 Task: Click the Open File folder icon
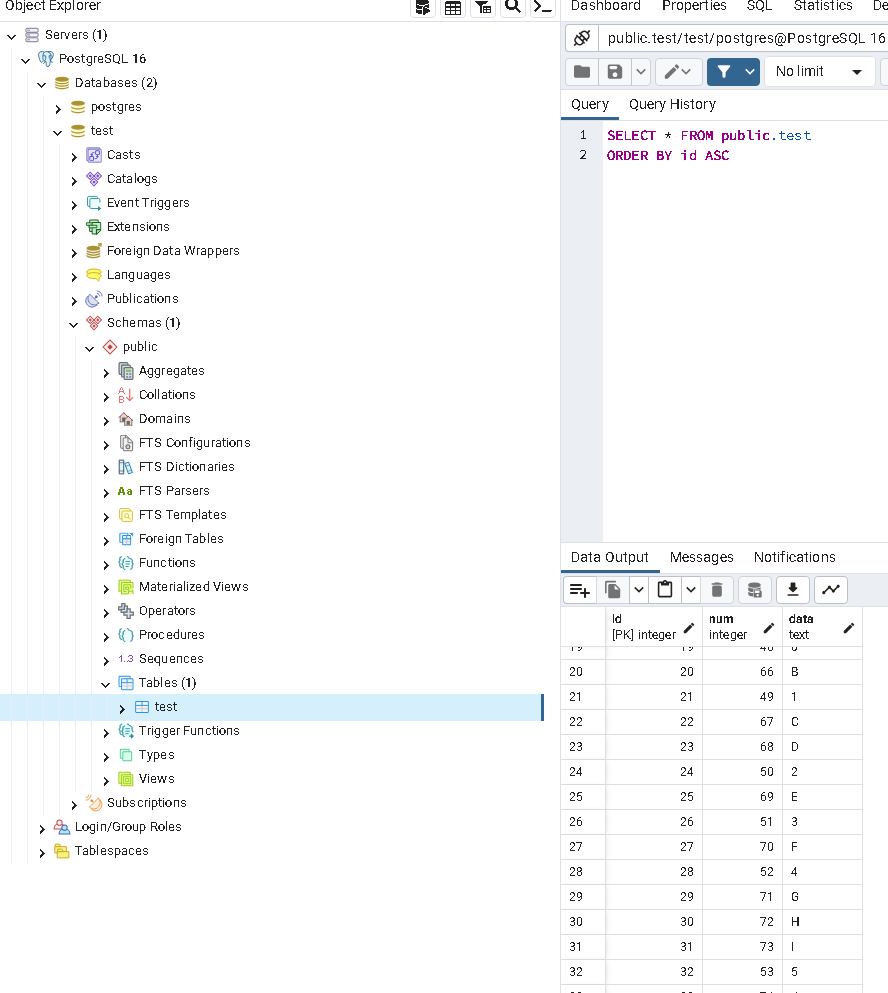[582, 72]
